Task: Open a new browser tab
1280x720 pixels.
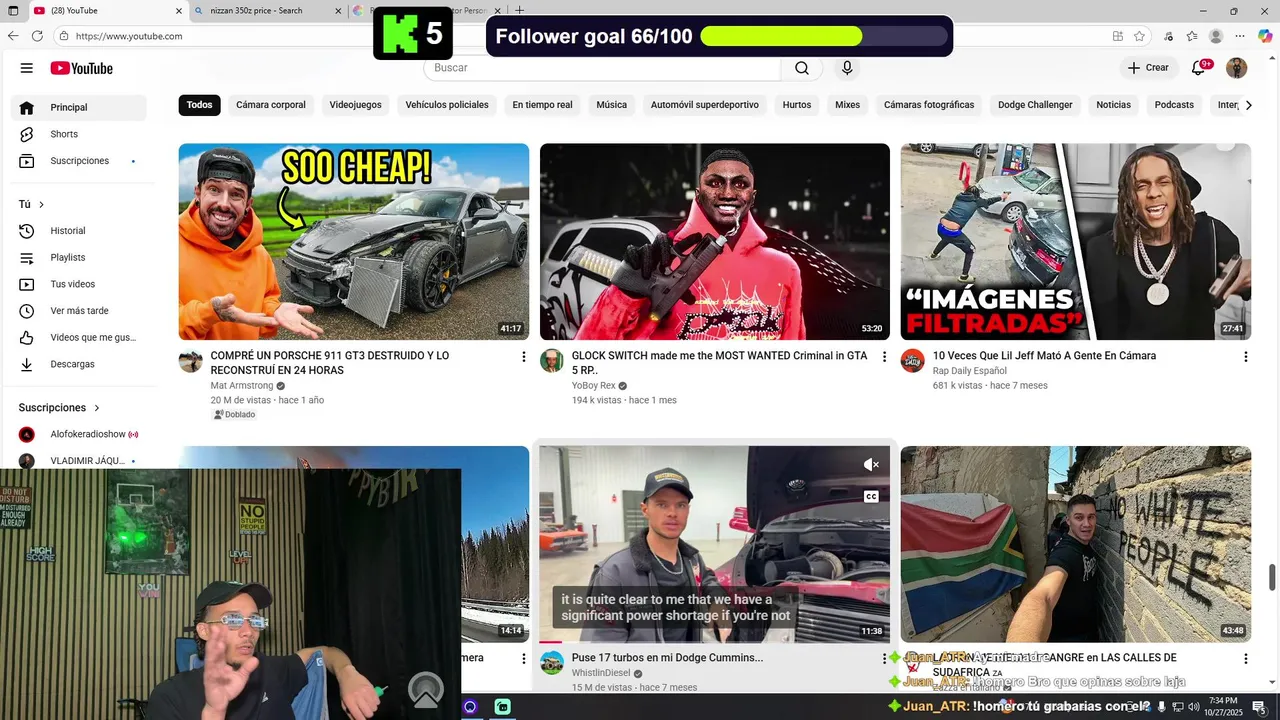Action: (x=519, y=10)
